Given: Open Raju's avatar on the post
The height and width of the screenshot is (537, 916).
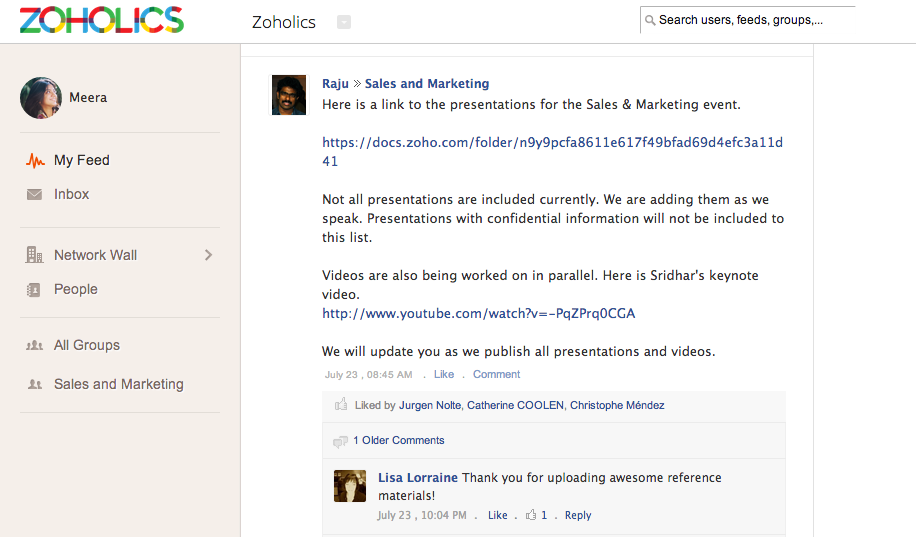Looking at the screenshot, I should (289, 95).
